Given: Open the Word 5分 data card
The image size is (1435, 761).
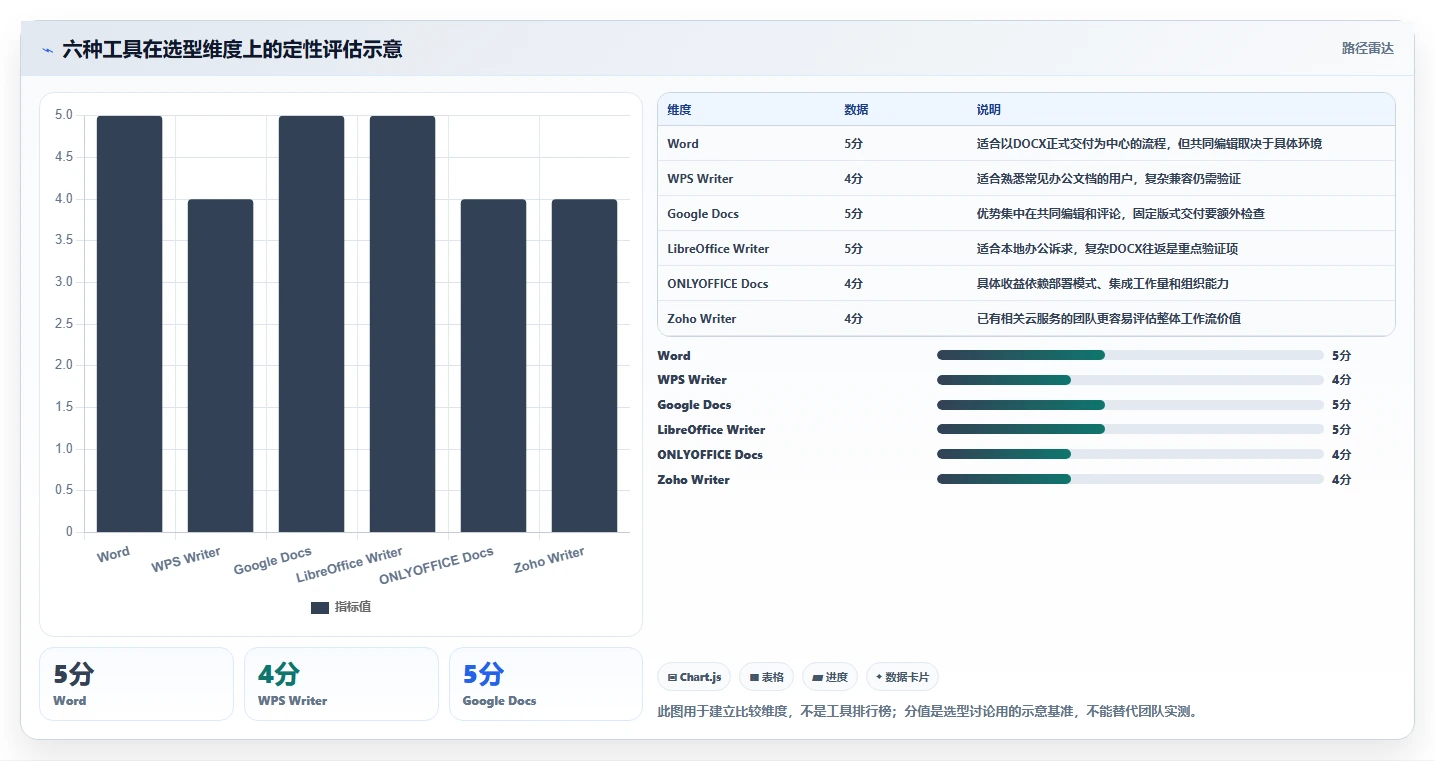Looking at the screenshot, I should [136, 684].
